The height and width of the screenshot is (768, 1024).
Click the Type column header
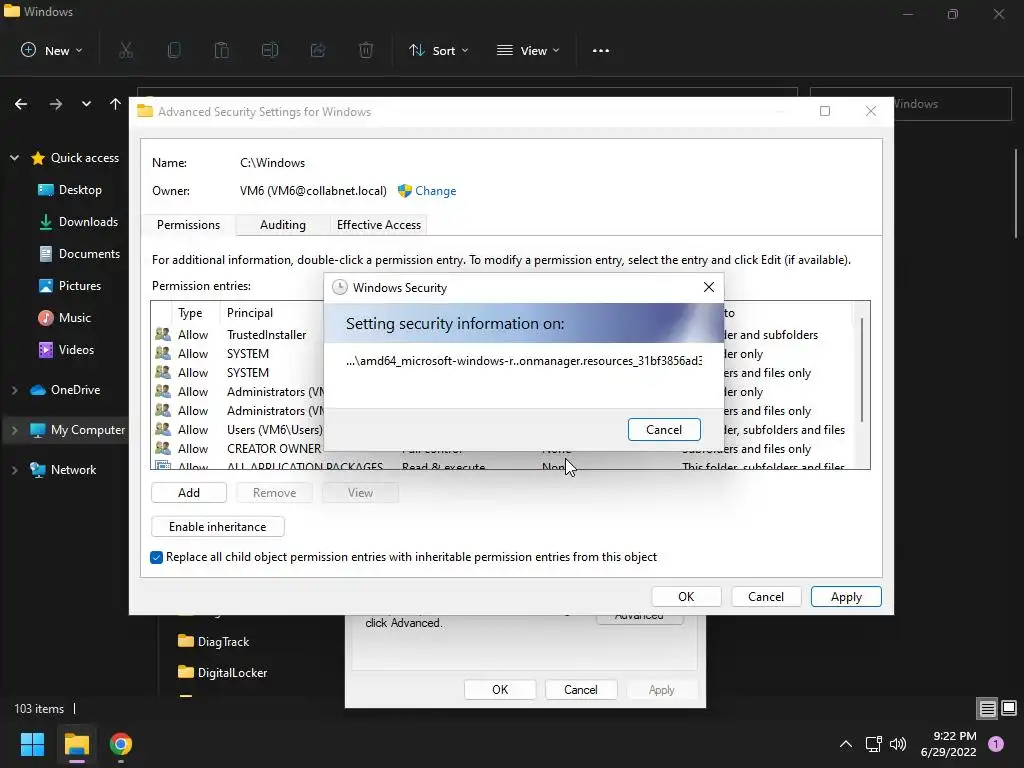190,313
